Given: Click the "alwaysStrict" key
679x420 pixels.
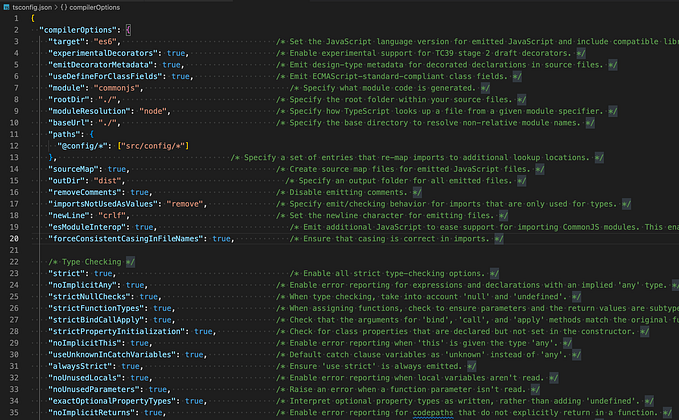Looking at the screenshot, I should point(80,366).
